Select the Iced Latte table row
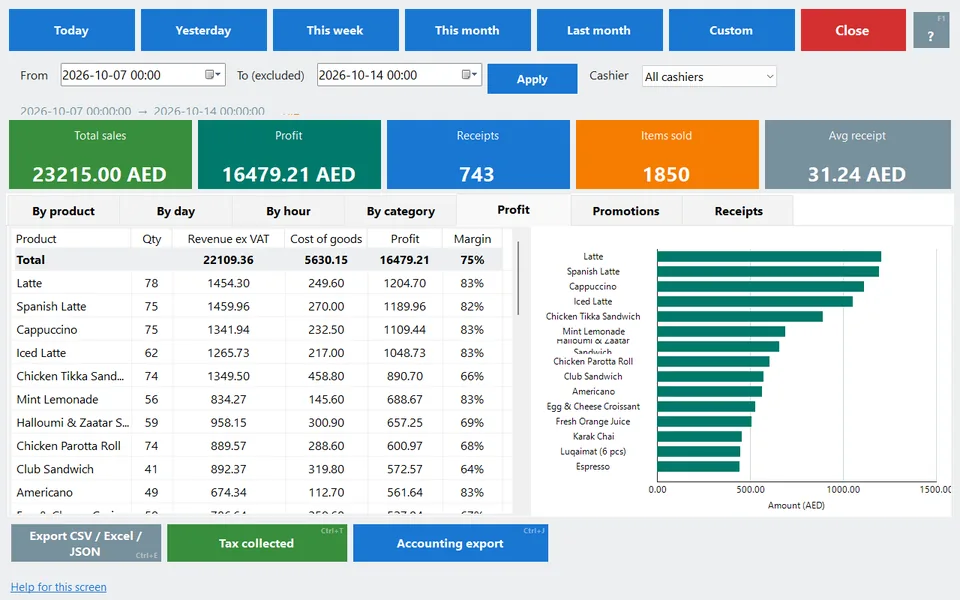 pyautogui.click(x=257, y=353)
